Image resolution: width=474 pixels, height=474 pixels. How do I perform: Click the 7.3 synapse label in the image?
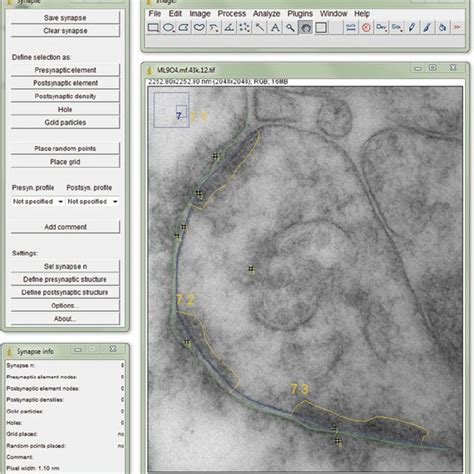tap(300, 389)
